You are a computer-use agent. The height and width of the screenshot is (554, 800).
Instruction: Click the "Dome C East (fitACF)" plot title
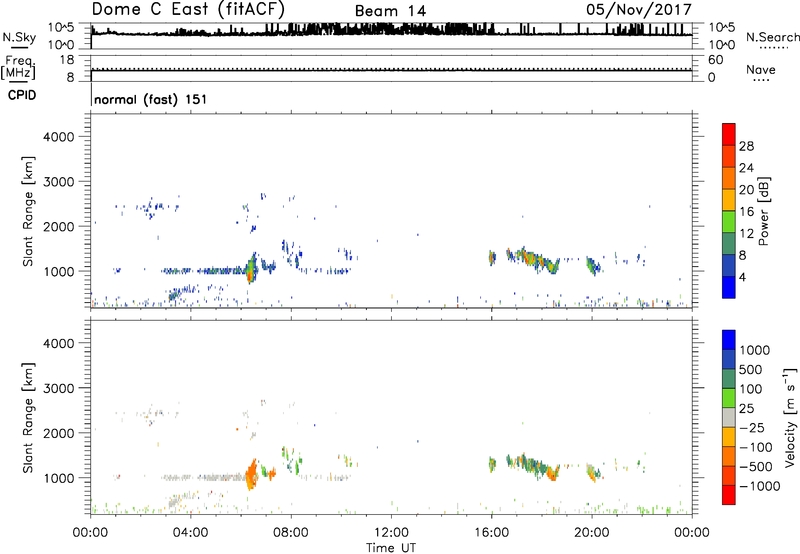(x=188, y=9)
